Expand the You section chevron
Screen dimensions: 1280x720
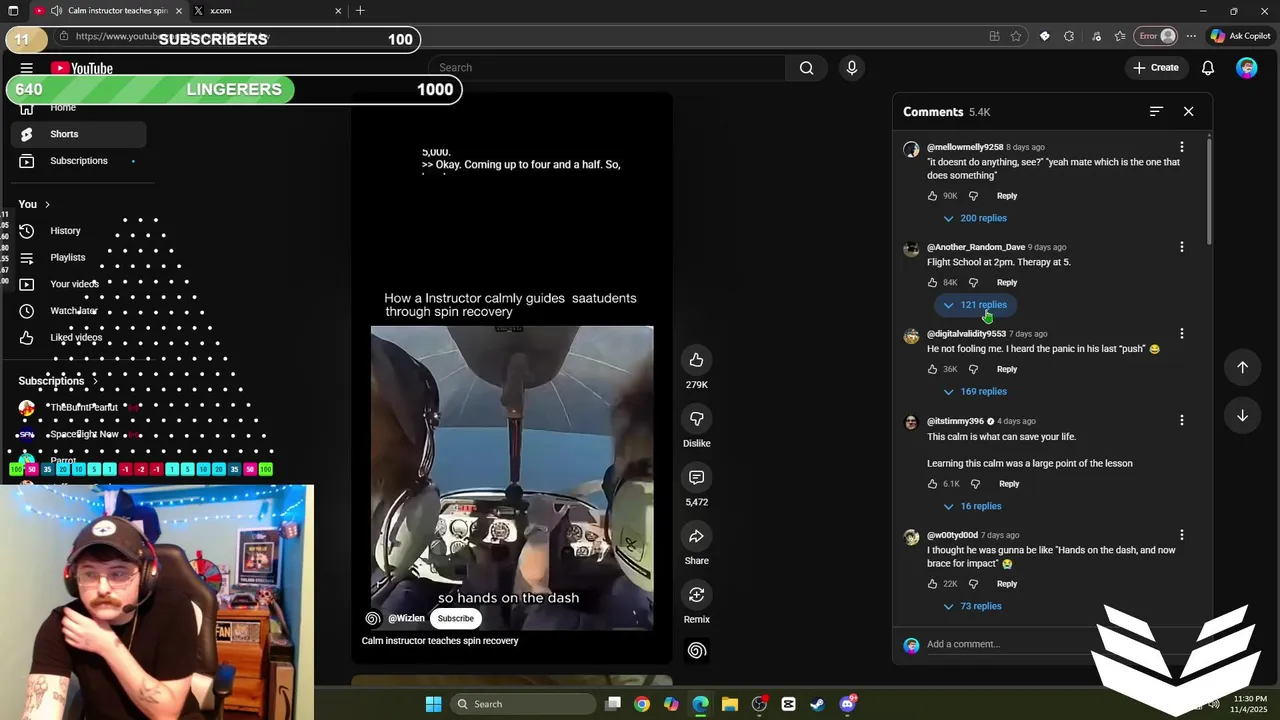pyautogui.click(x=47, y=205)
